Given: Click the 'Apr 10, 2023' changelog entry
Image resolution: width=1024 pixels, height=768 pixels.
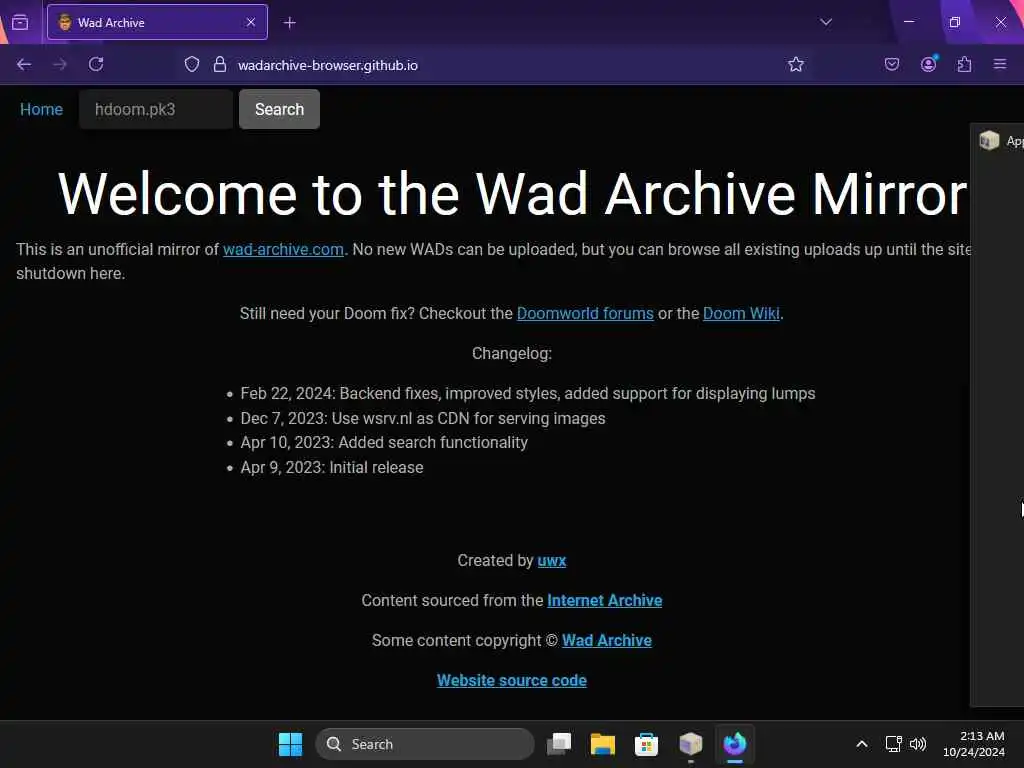Looking at the screenshot, I should click(384, 442).
